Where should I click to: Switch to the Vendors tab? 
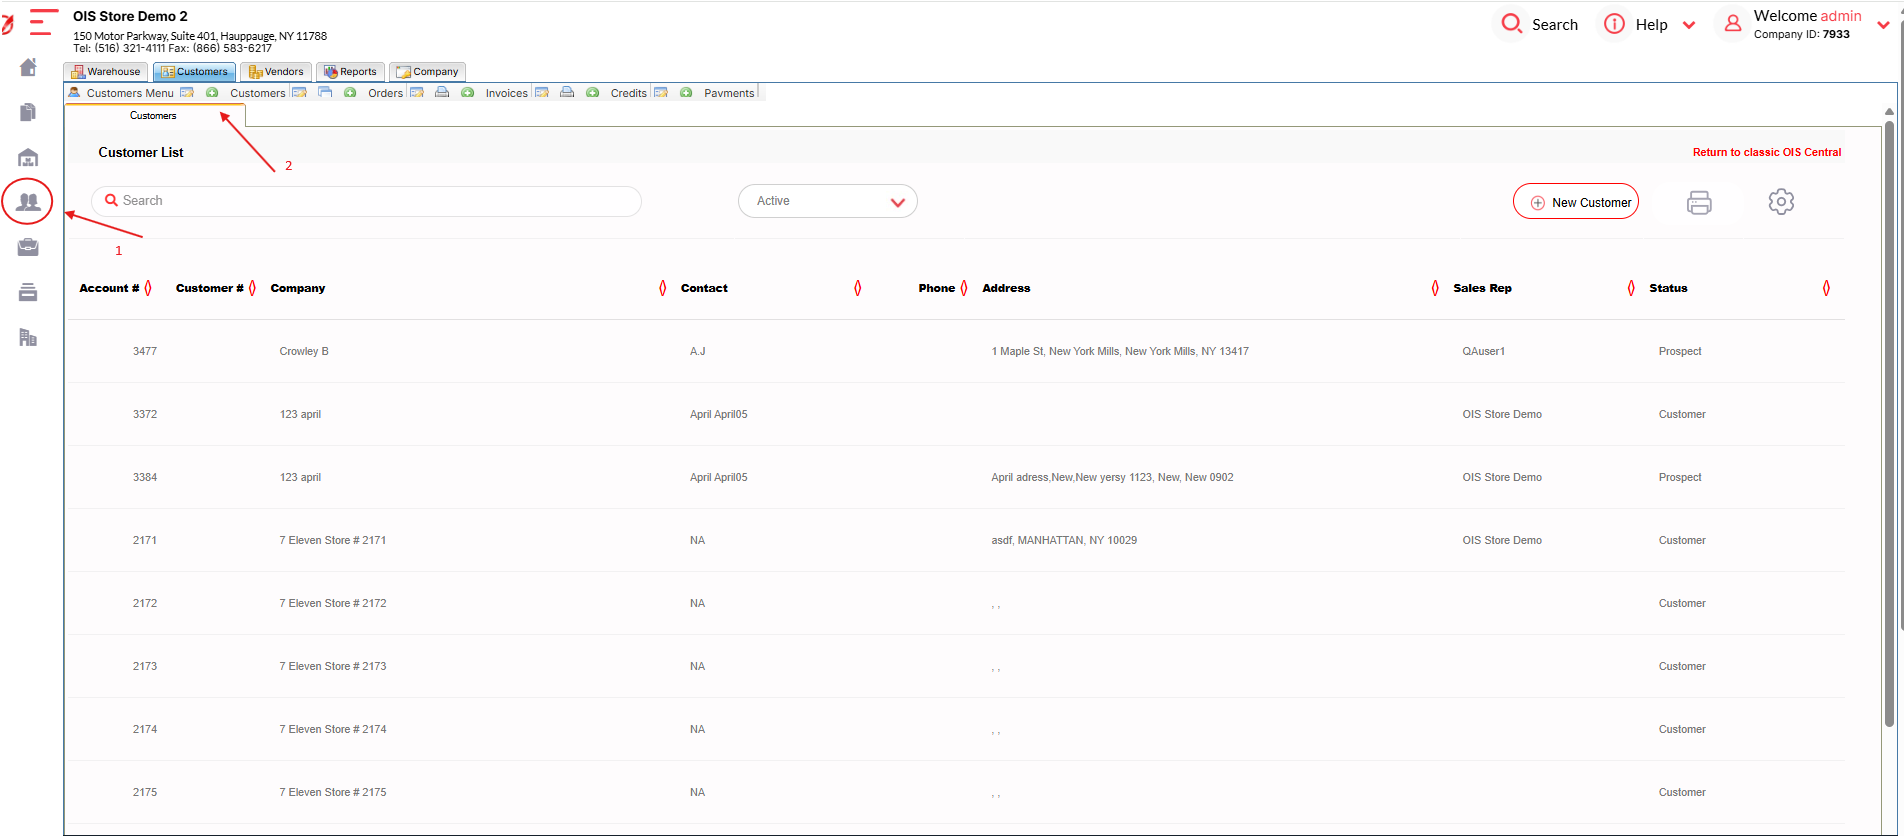click(x=276, y=72)
